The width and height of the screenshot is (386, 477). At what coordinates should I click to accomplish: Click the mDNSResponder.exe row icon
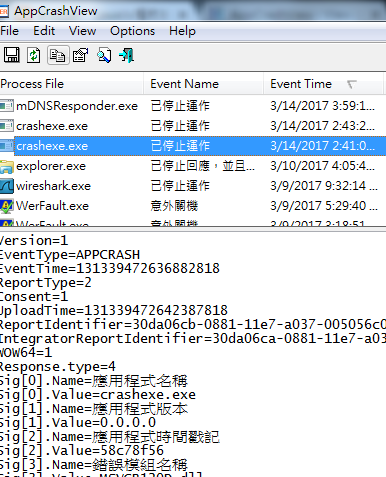(x=6, y=106)
